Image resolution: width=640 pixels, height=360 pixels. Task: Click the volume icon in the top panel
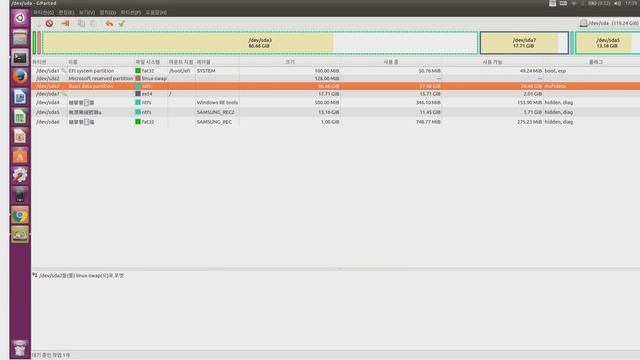[x=617, y=3]
